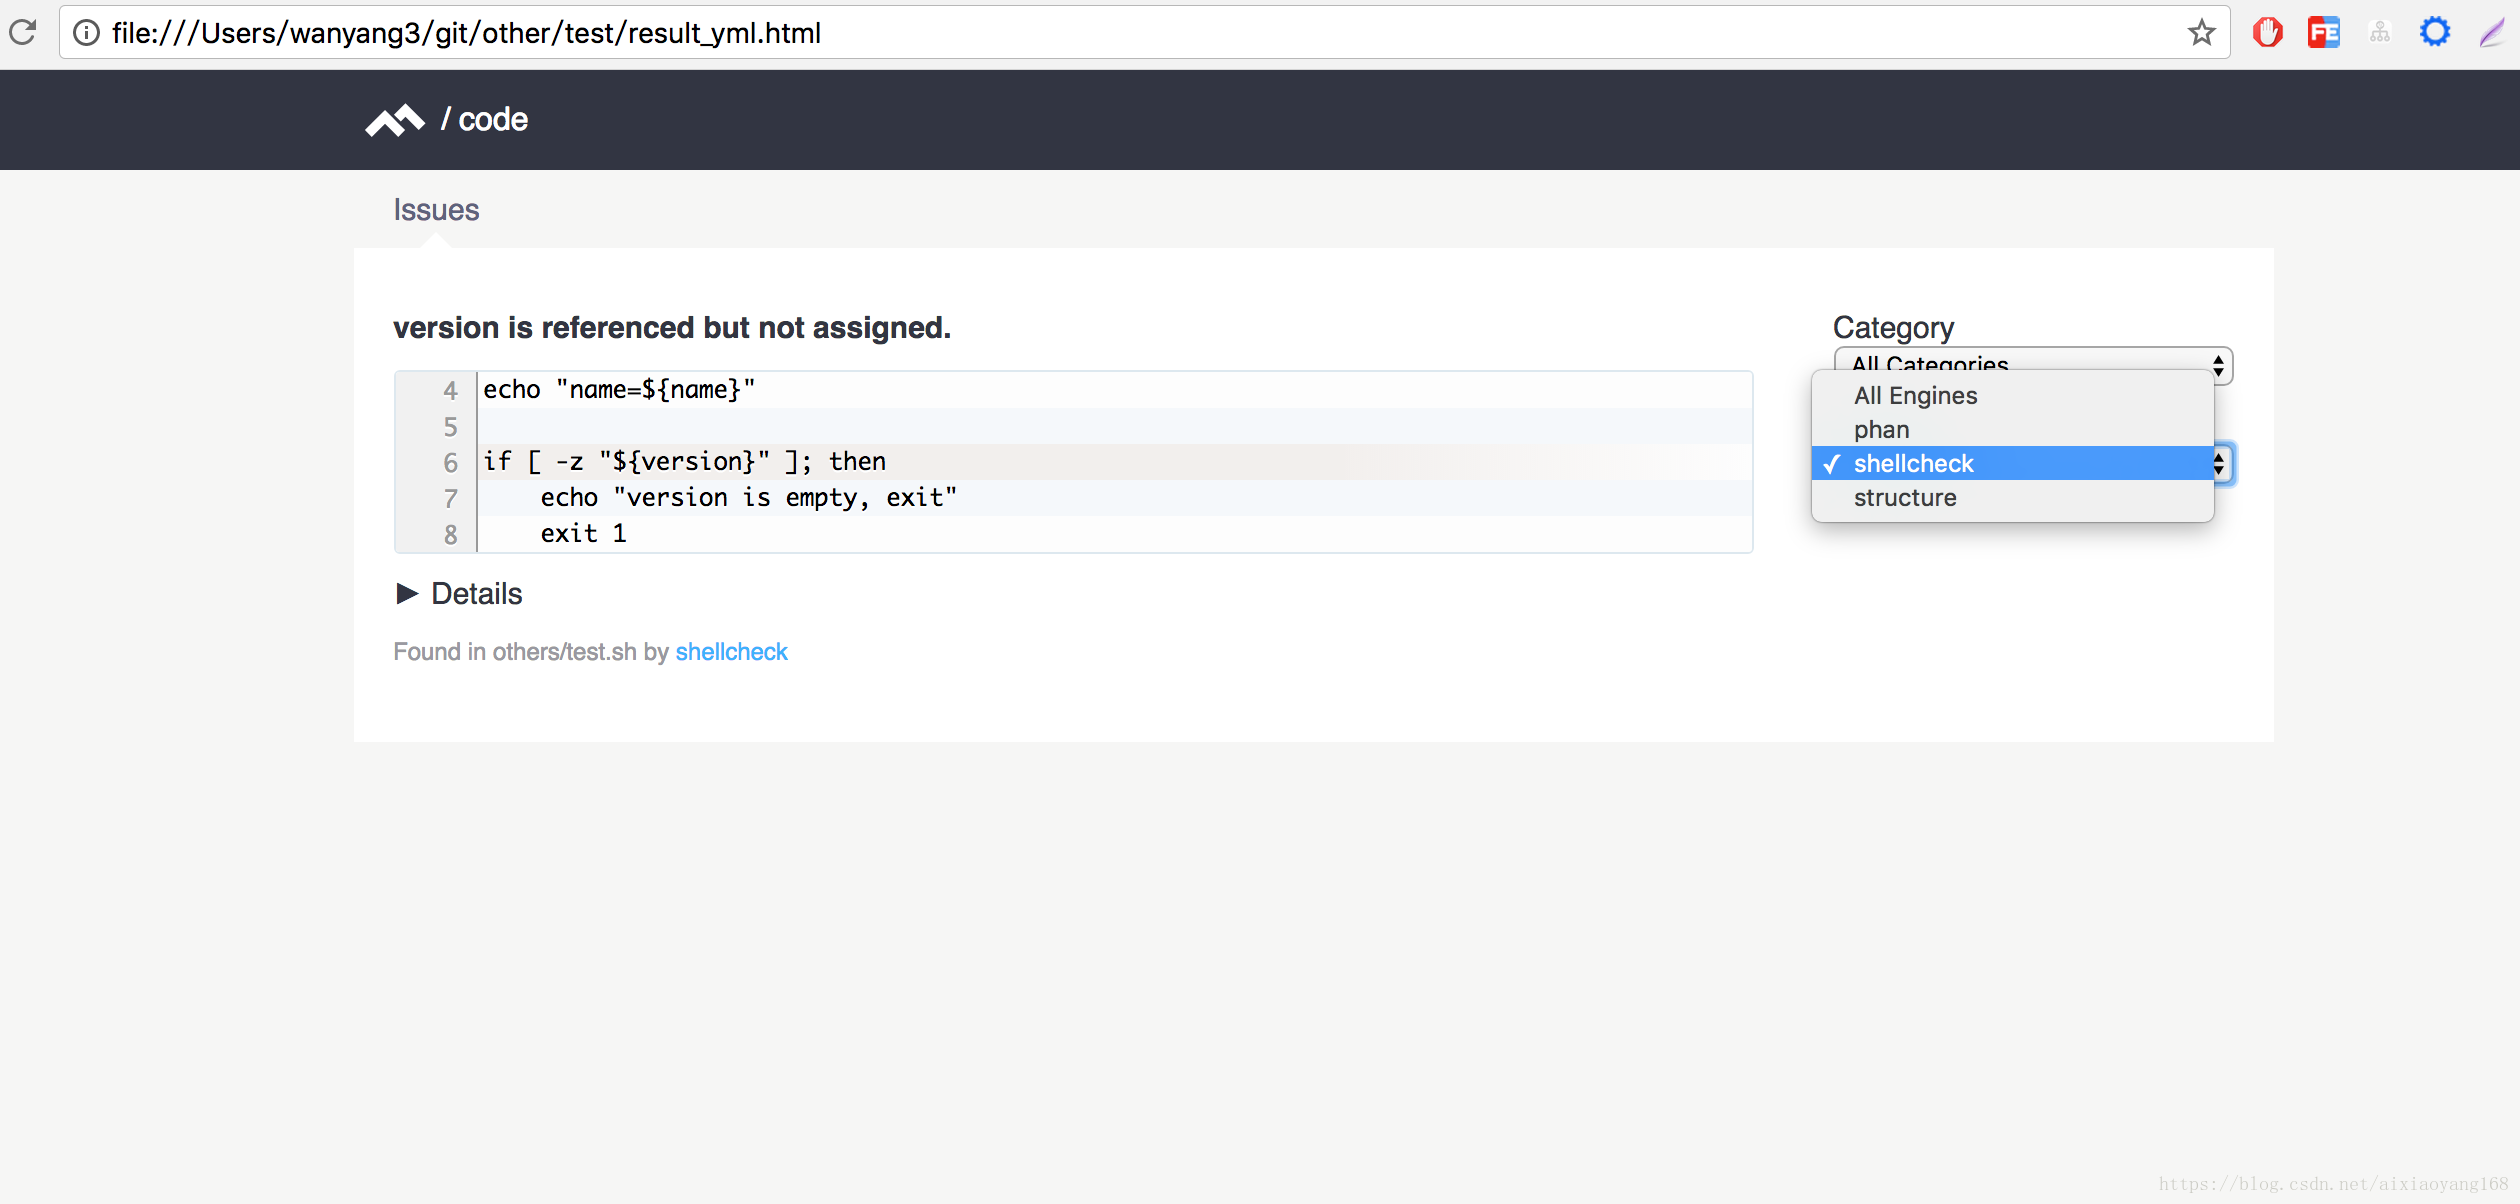Click the Code Climate logo in header

[x=395, y=120]
